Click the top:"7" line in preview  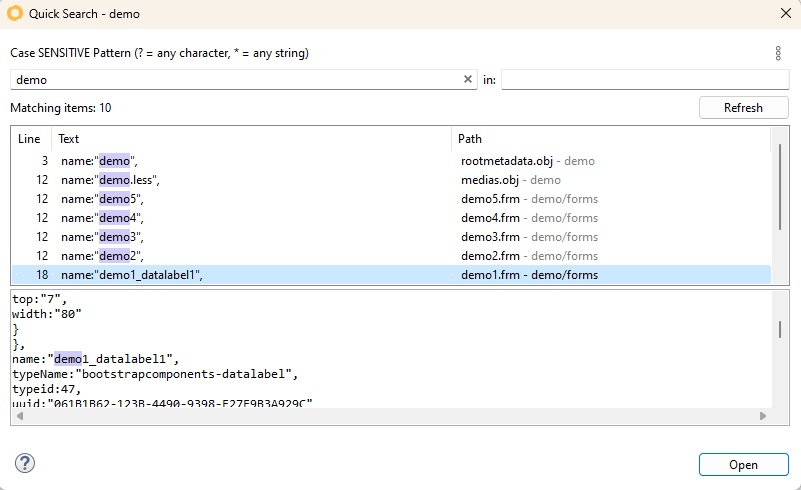click(39, 299)
